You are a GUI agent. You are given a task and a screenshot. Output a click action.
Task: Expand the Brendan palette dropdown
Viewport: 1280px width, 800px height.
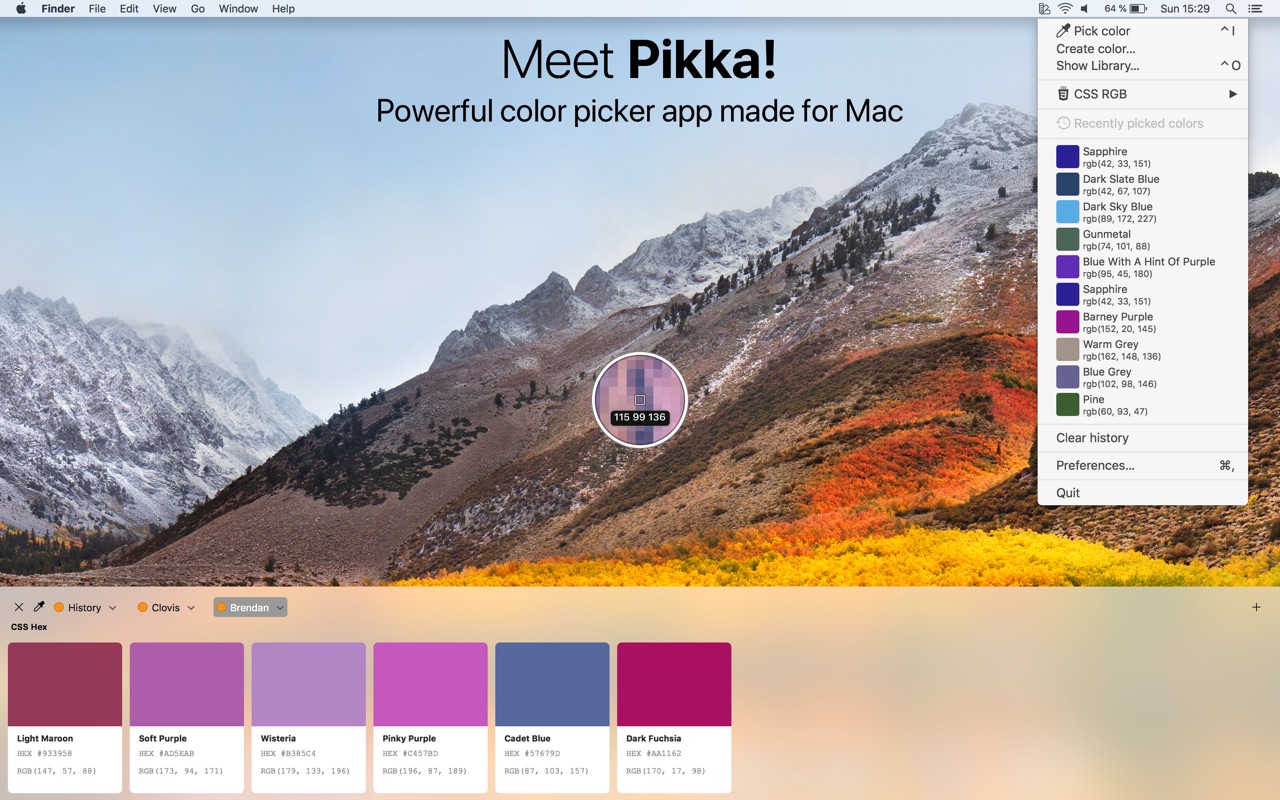280,608
